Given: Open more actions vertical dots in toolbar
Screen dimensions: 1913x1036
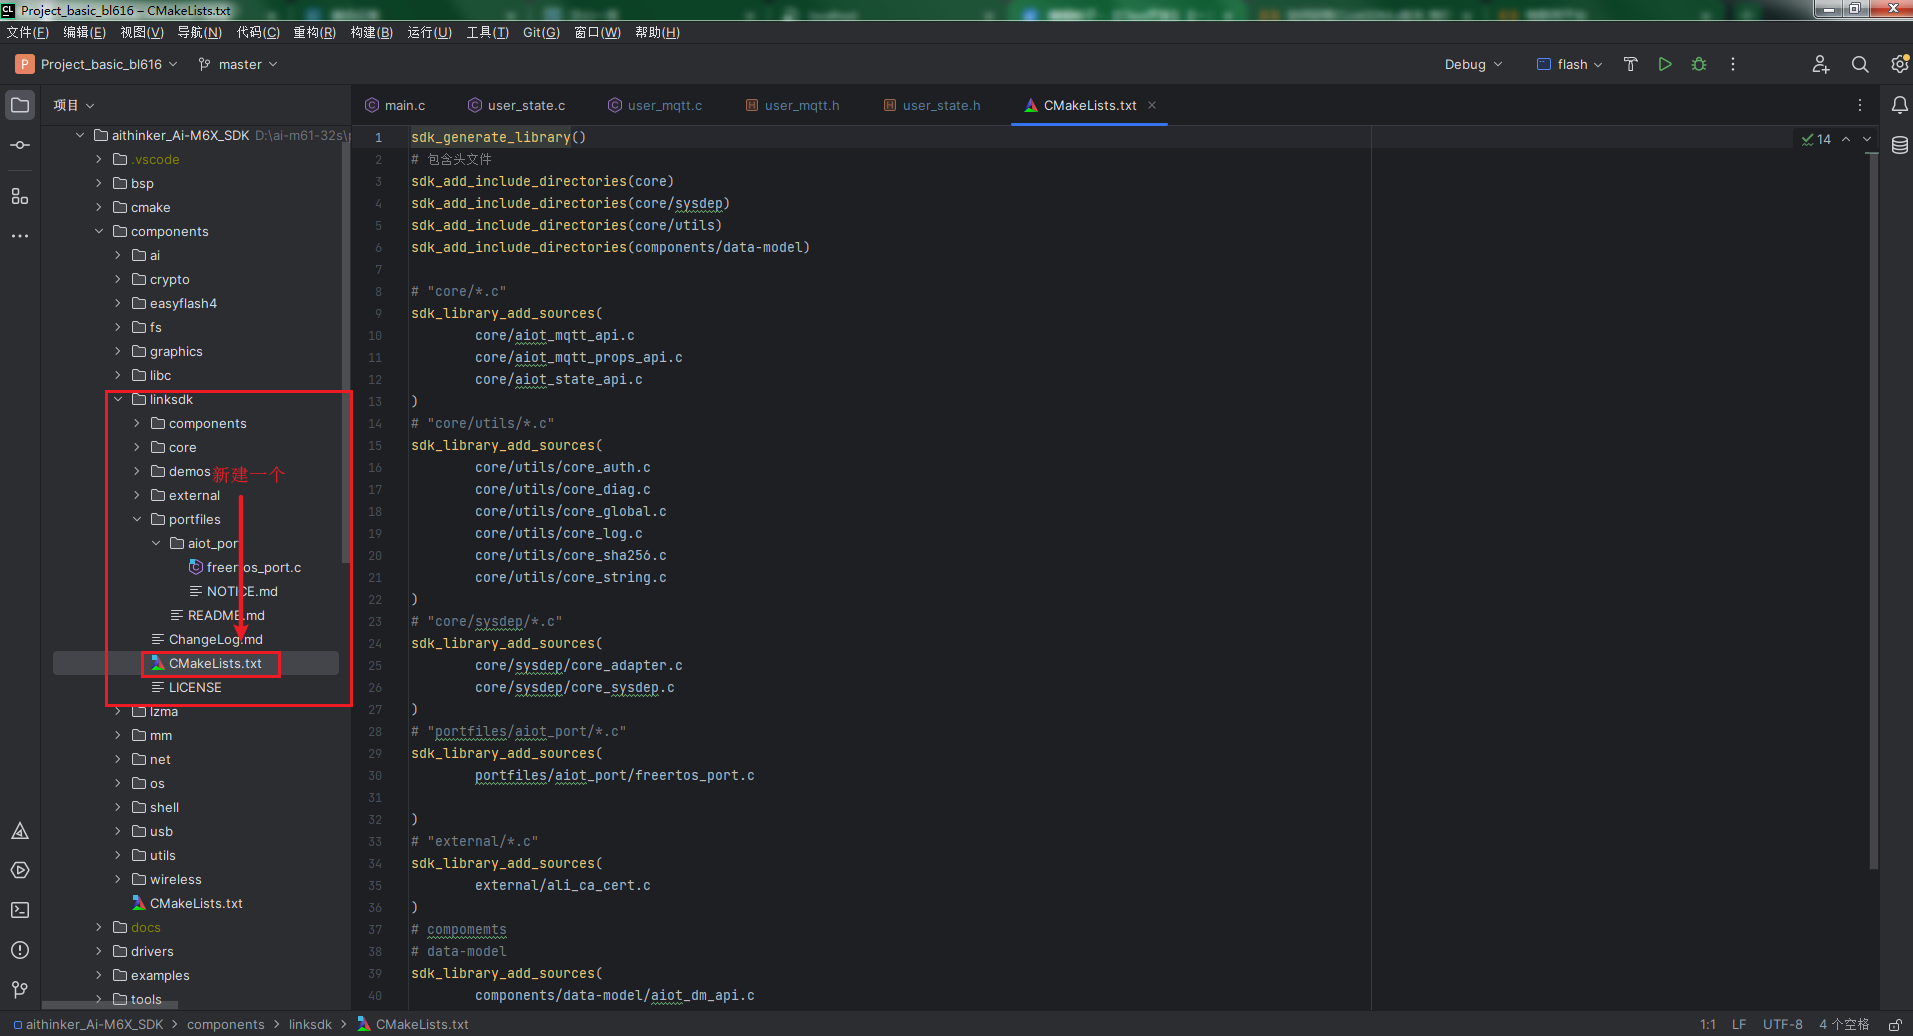Looking at the screenshot, I should (x=1733, y=64).
